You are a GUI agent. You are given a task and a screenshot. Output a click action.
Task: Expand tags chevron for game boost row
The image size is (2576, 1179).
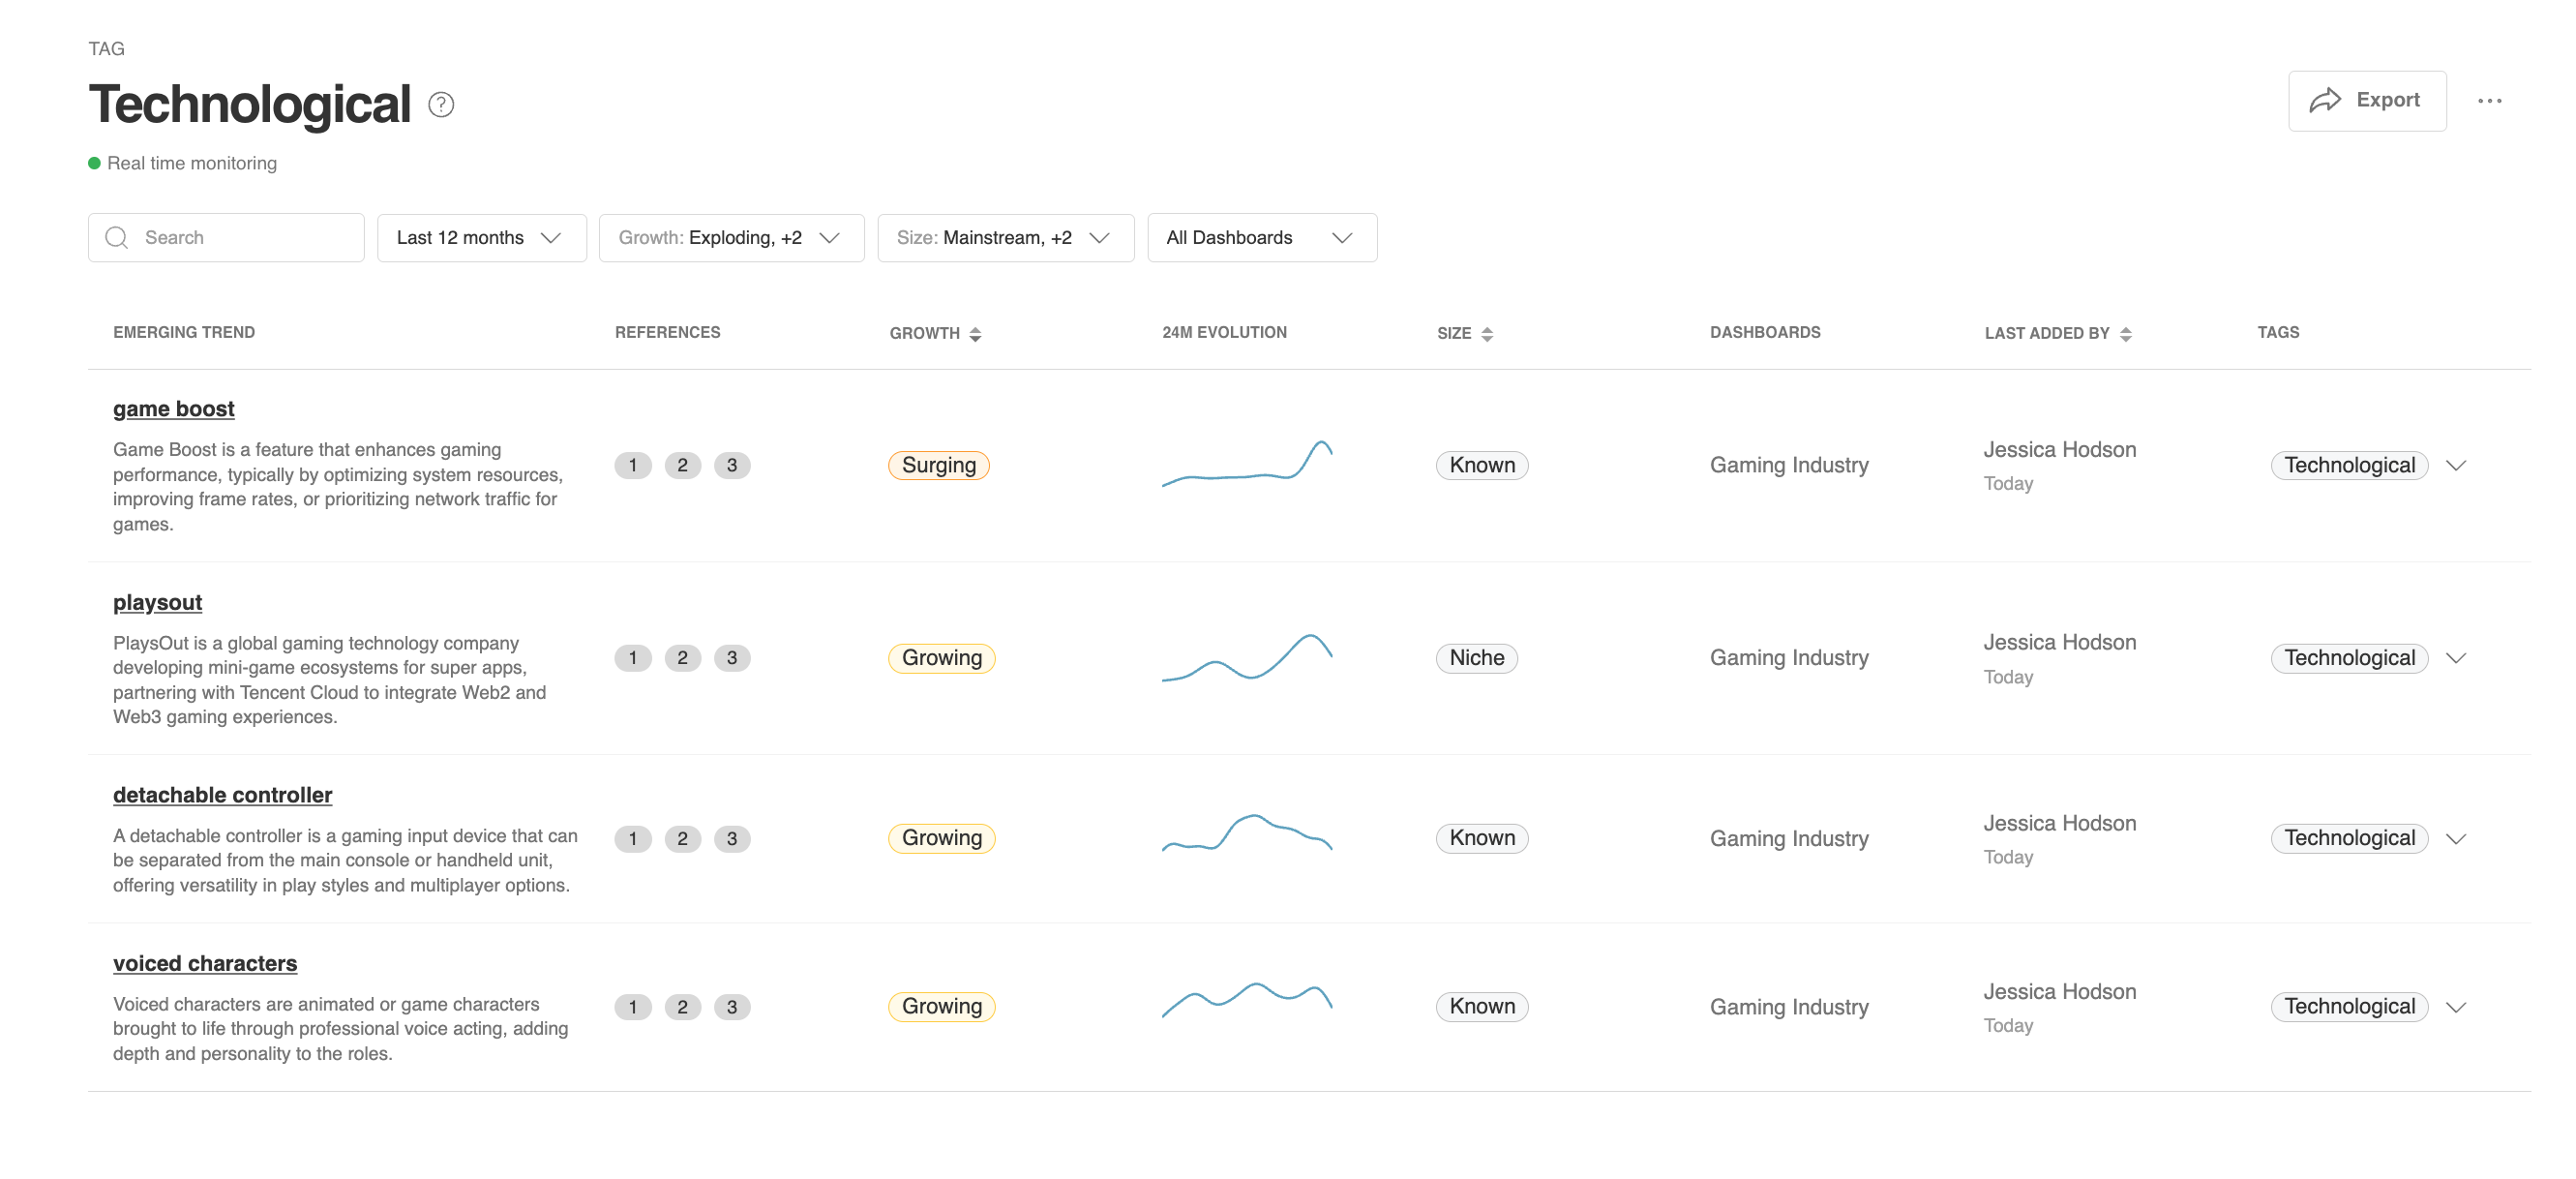2456,465
